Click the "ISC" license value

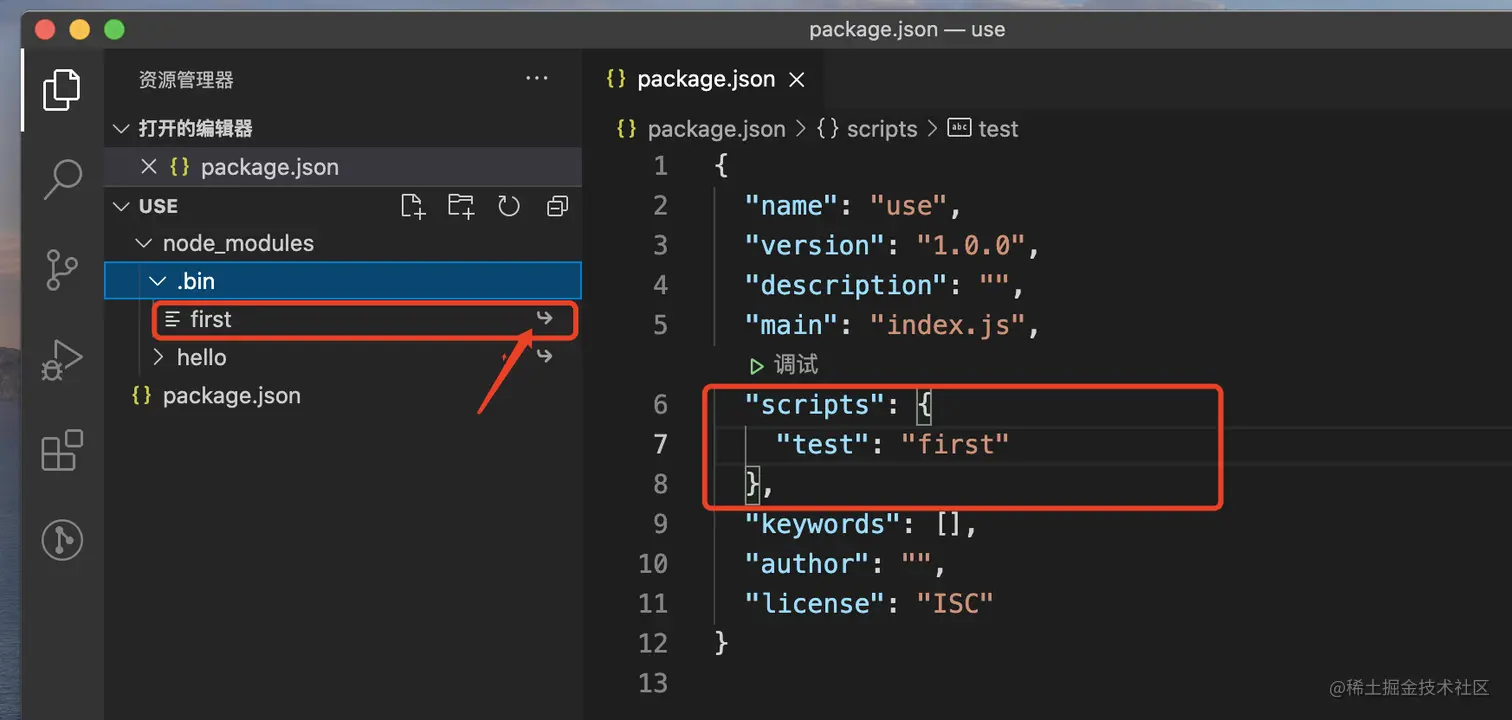[x=955, y=605]
